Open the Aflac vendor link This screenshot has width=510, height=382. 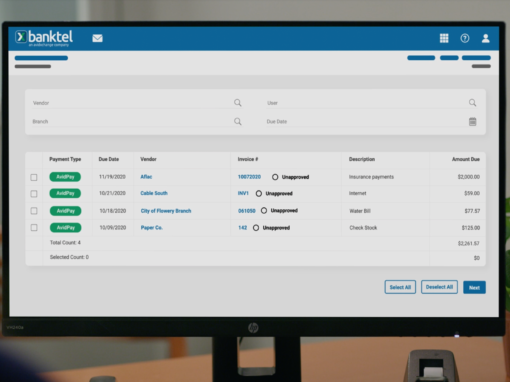click(x=146, y=177)
